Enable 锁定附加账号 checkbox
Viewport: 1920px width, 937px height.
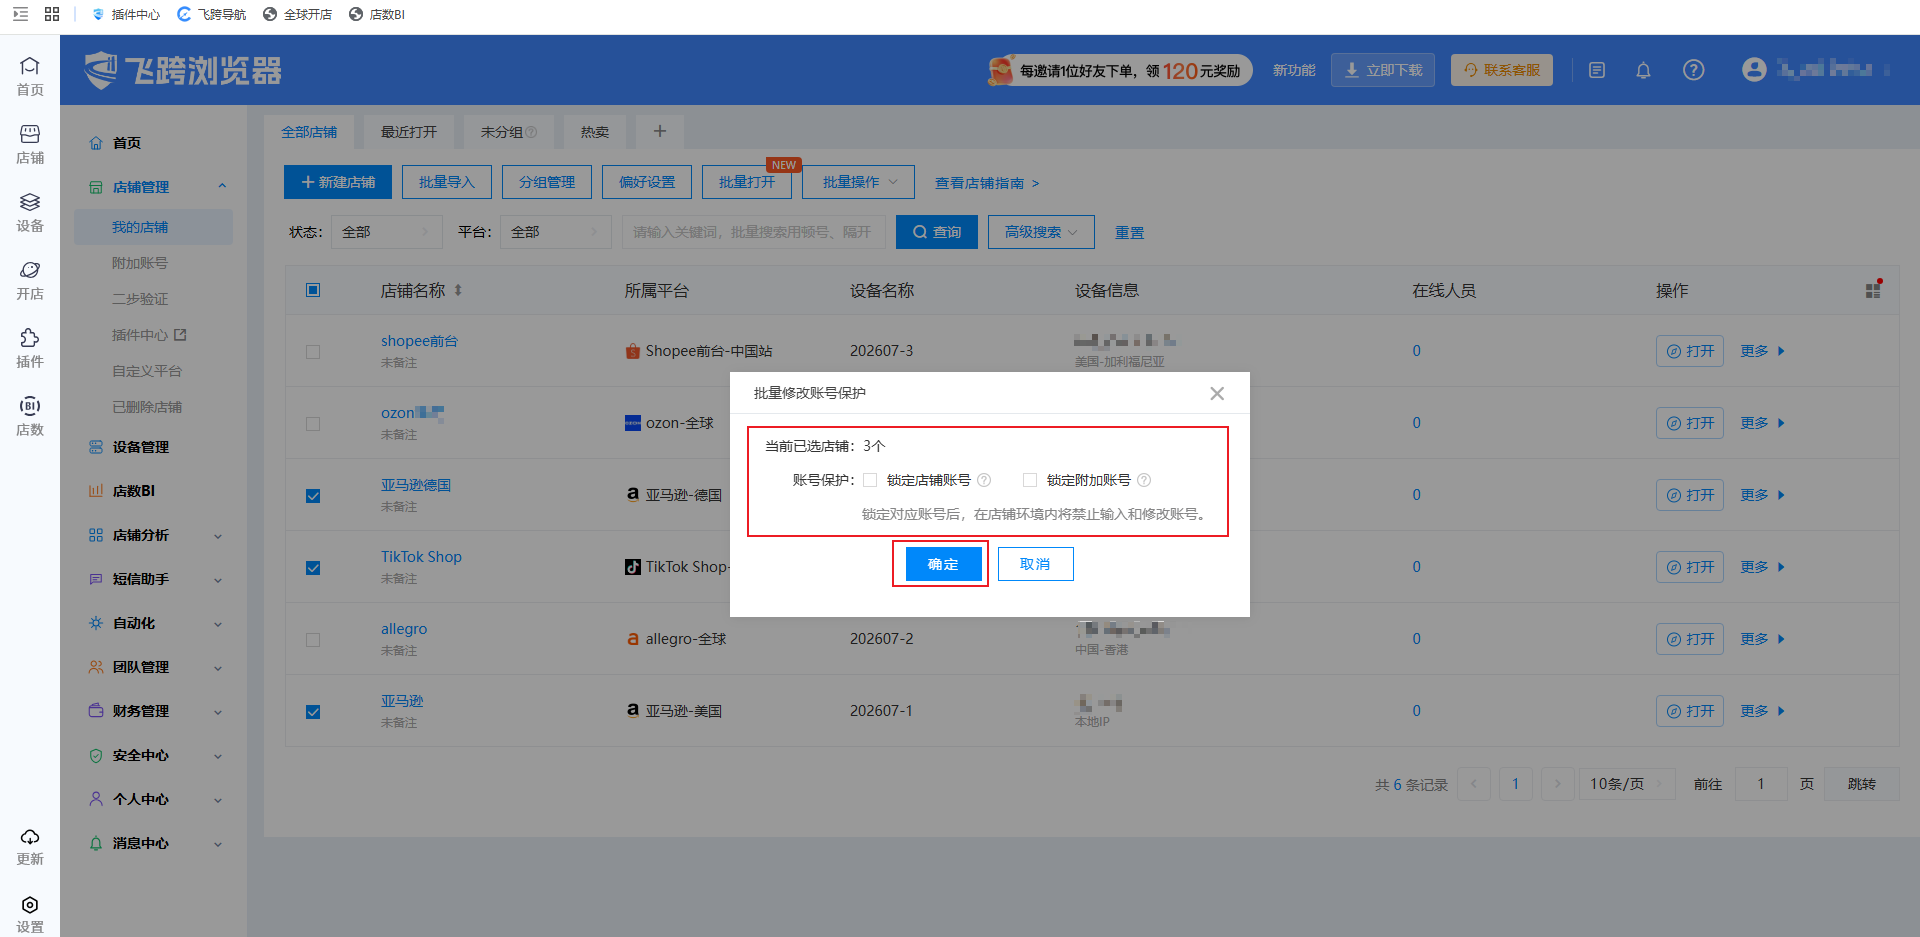pos(1030,480)
